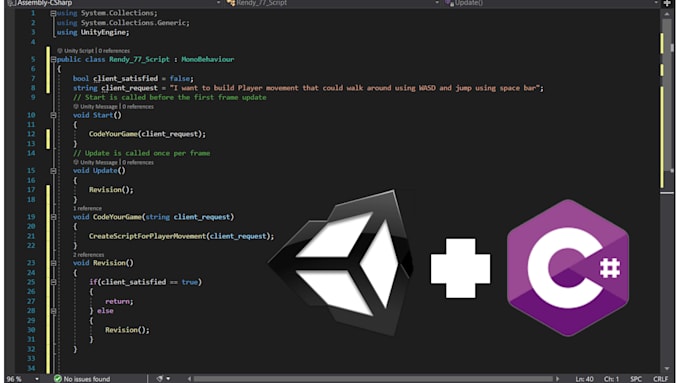Collapse the CodeYourGame method at line 19
Image resolution: width=680 pixels, height=383 pixels.
(53, 217)
